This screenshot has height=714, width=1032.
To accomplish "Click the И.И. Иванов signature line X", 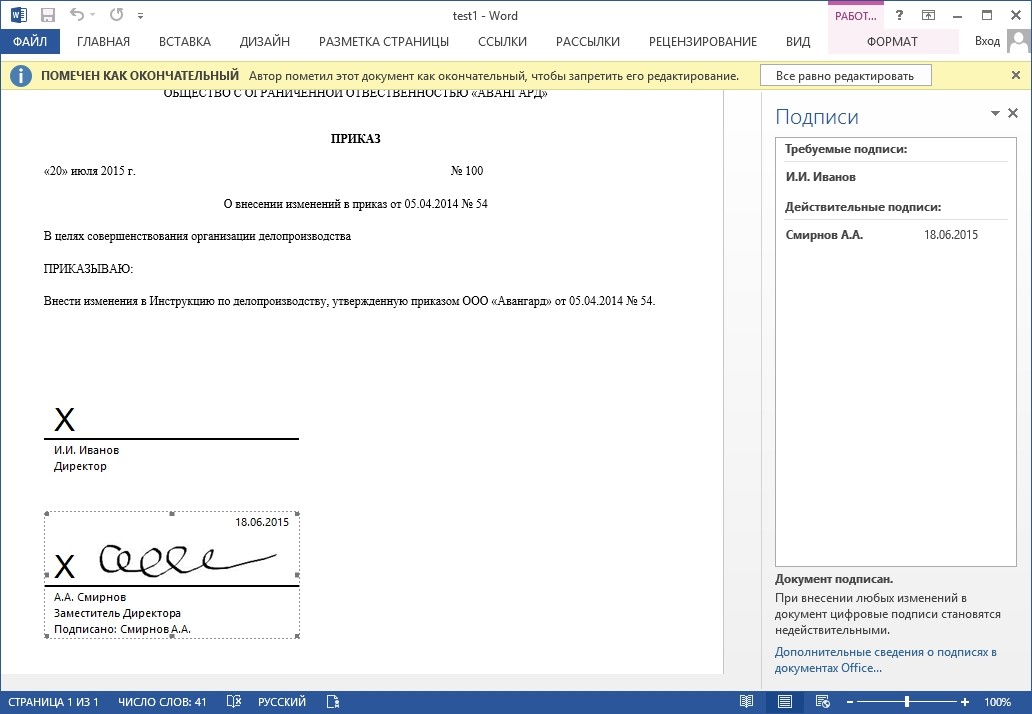I will tap(64, 420).
